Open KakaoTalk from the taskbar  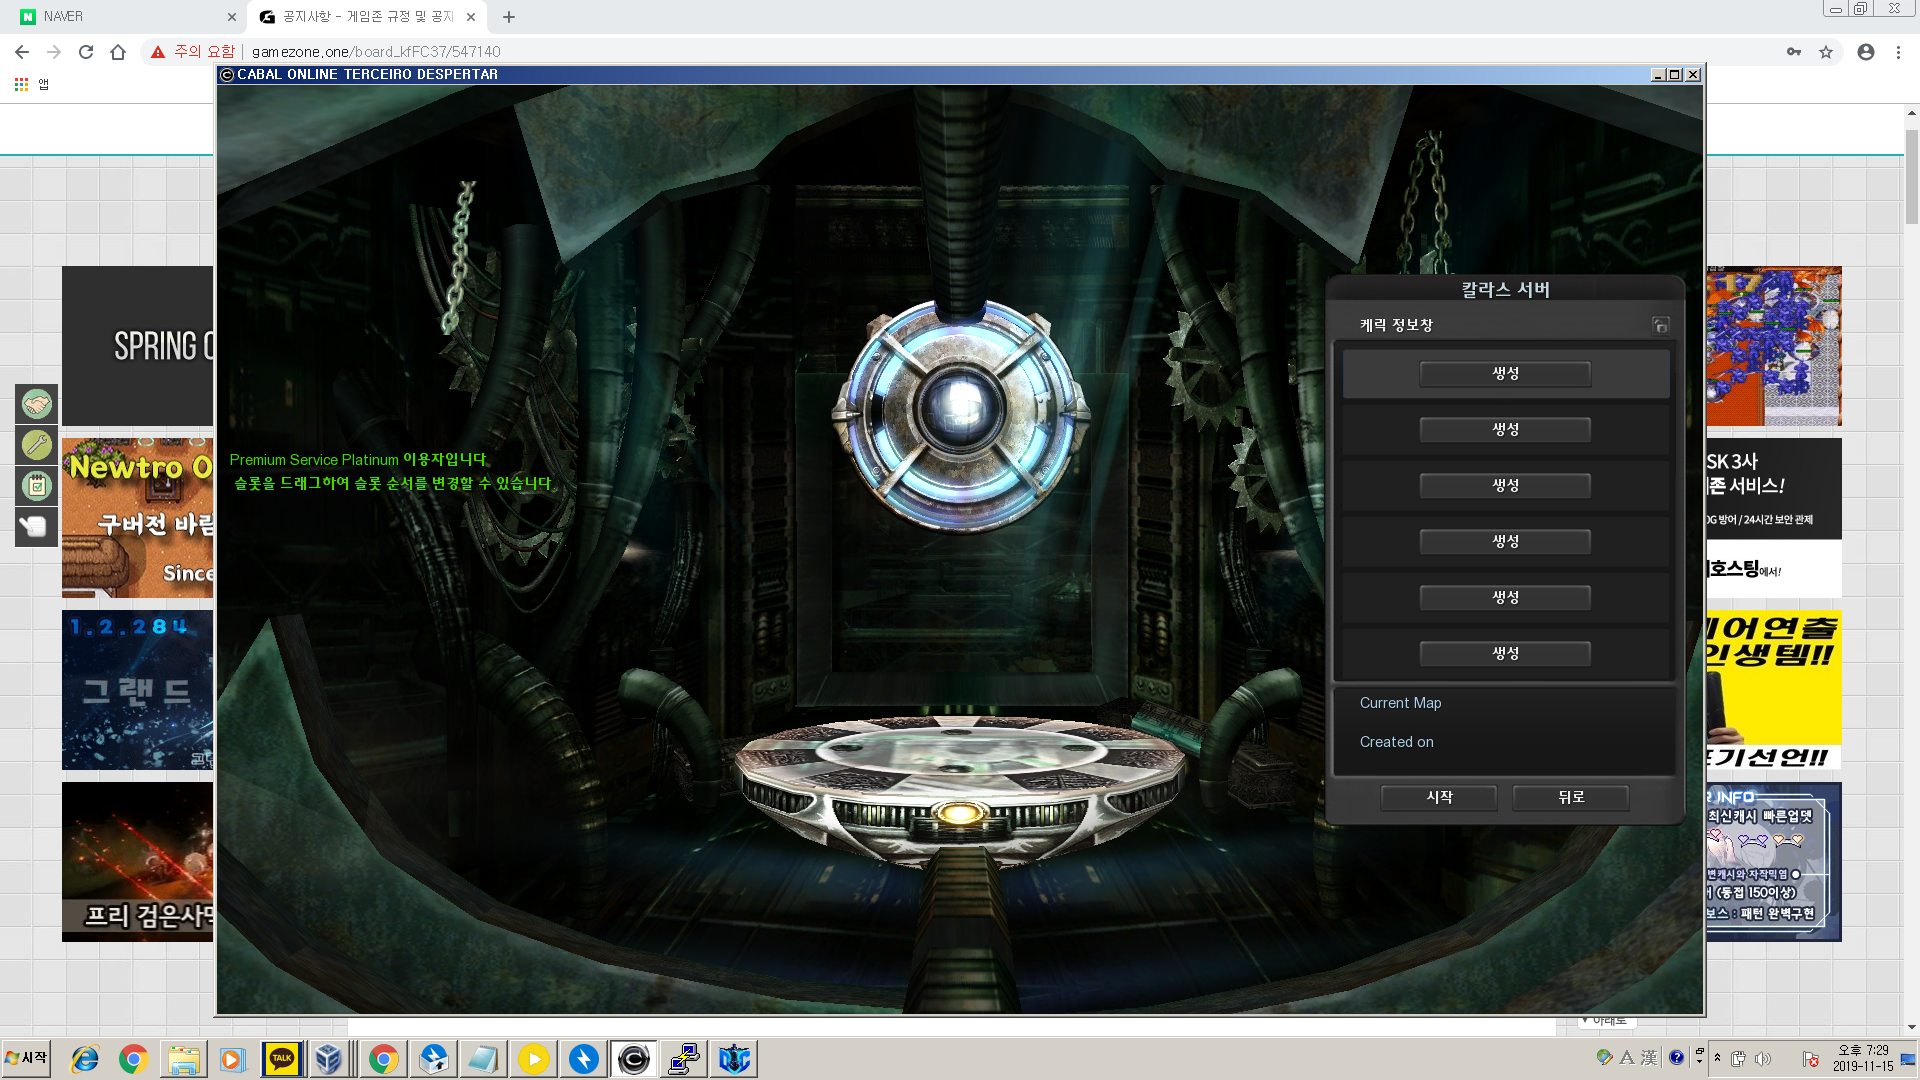(282, 1058)
